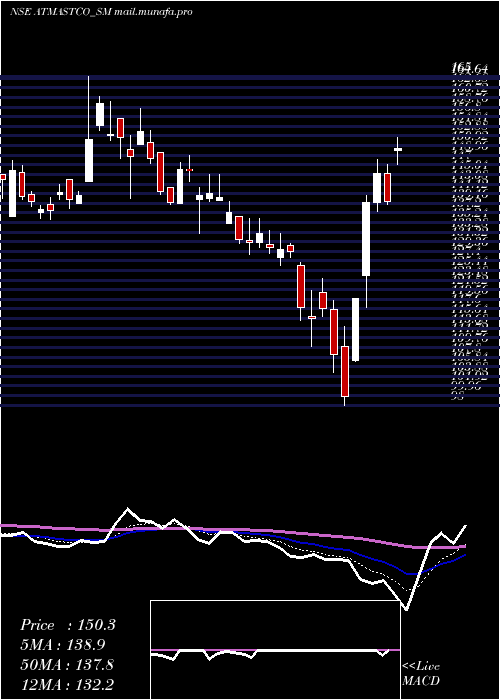Click the <<Live MACD label
Screen dimensions: 500x700
tap(421, 674)
